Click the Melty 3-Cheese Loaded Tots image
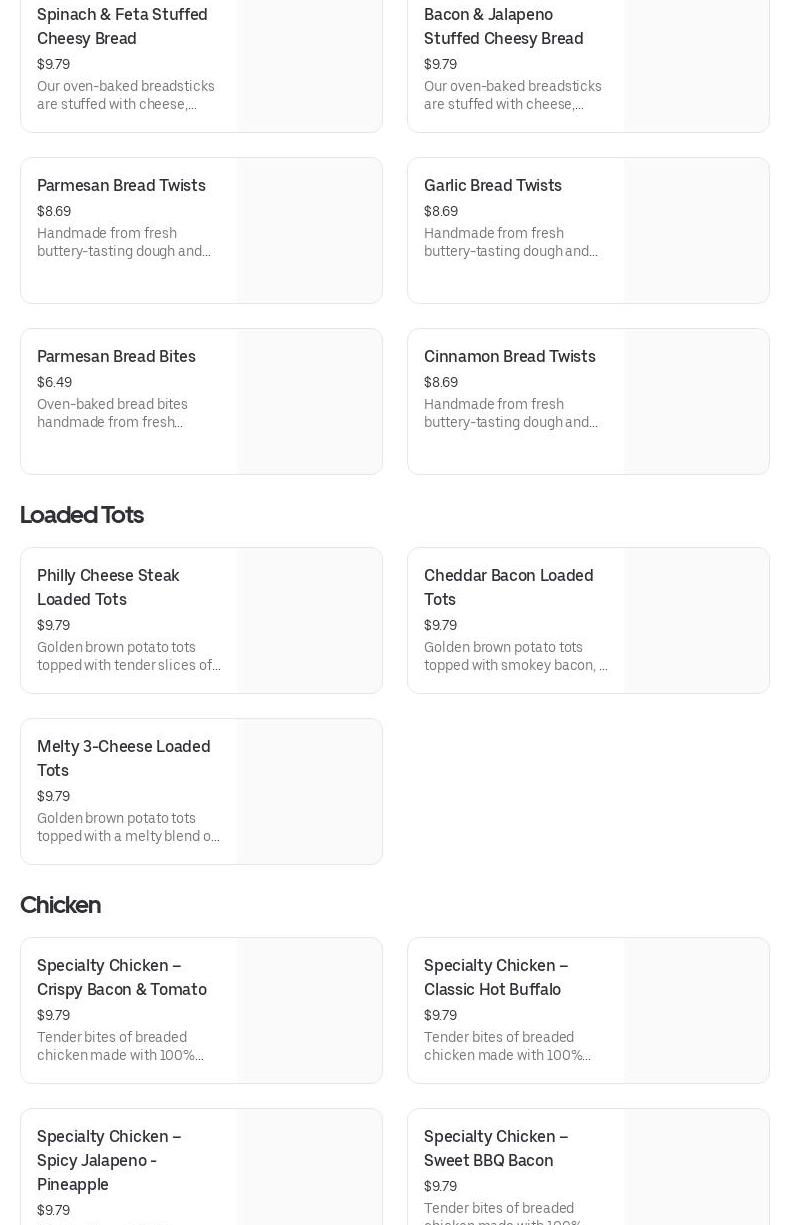 point(309,792)
